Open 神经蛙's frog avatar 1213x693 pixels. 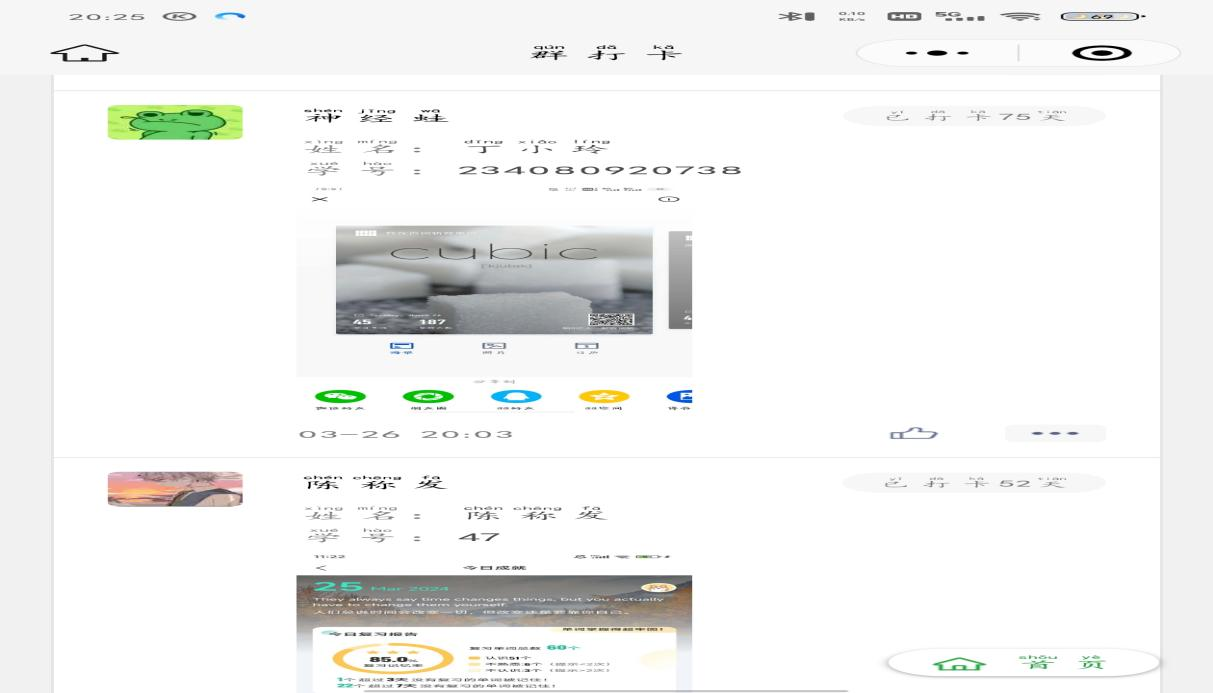(x=175, y=122)
